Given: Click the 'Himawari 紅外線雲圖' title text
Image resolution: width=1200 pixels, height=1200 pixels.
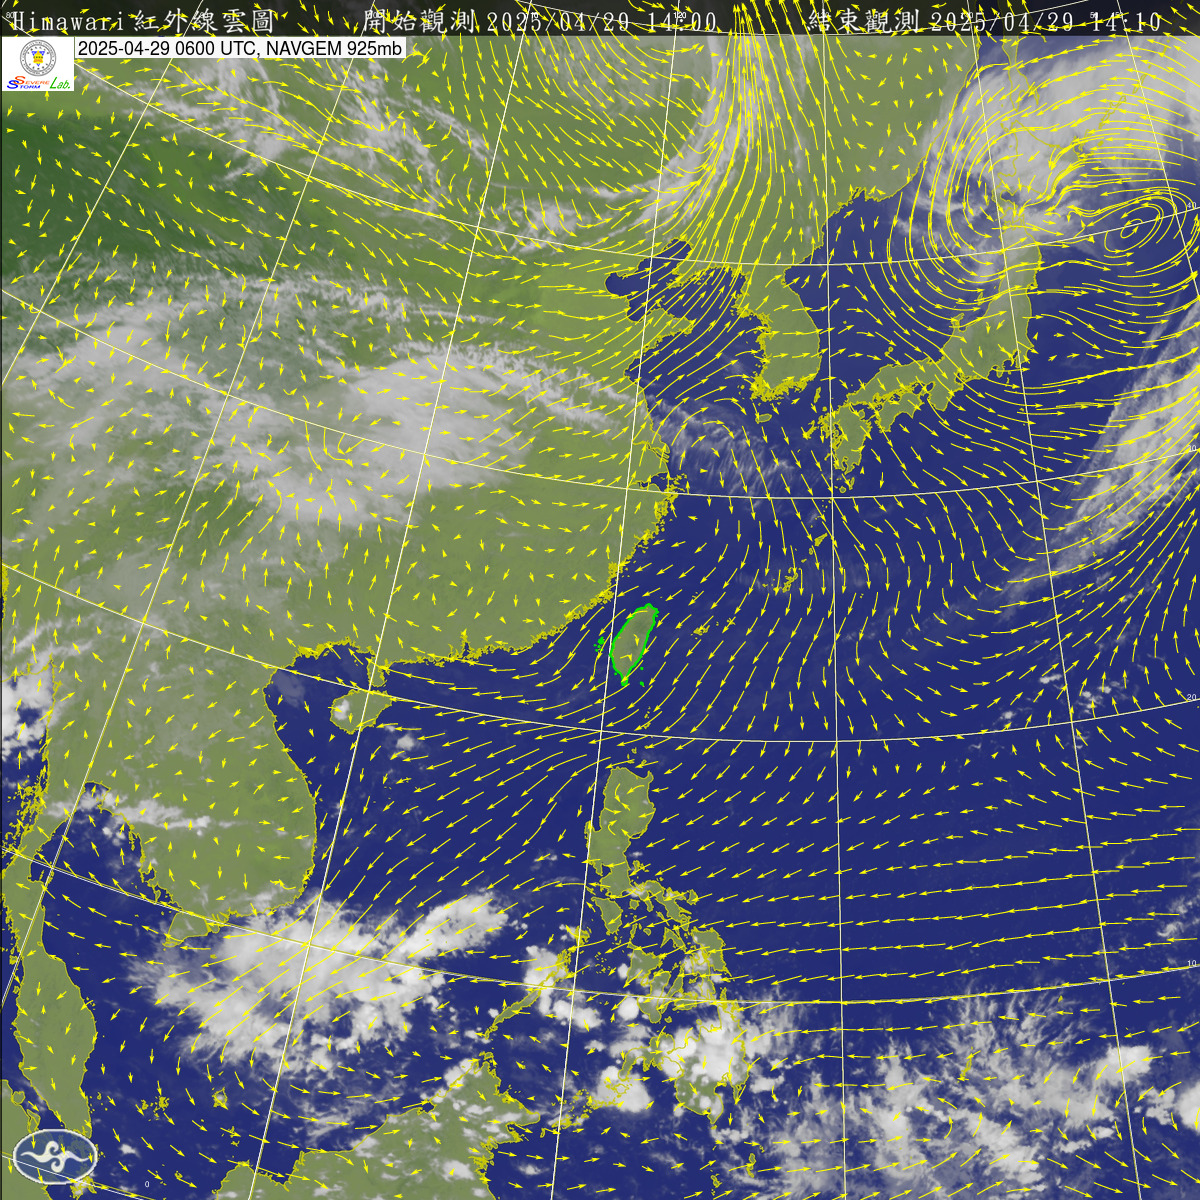Looking at the screenshot, I should [x=143, y=20].
